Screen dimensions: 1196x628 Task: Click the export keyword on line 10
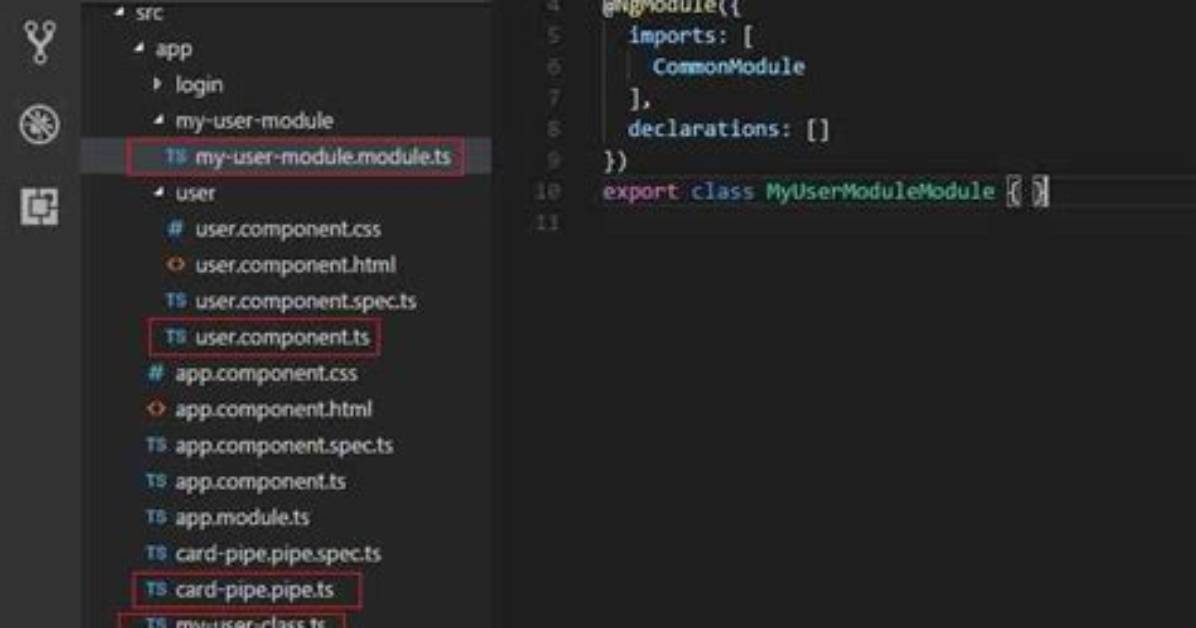click(x=640, y=192)
